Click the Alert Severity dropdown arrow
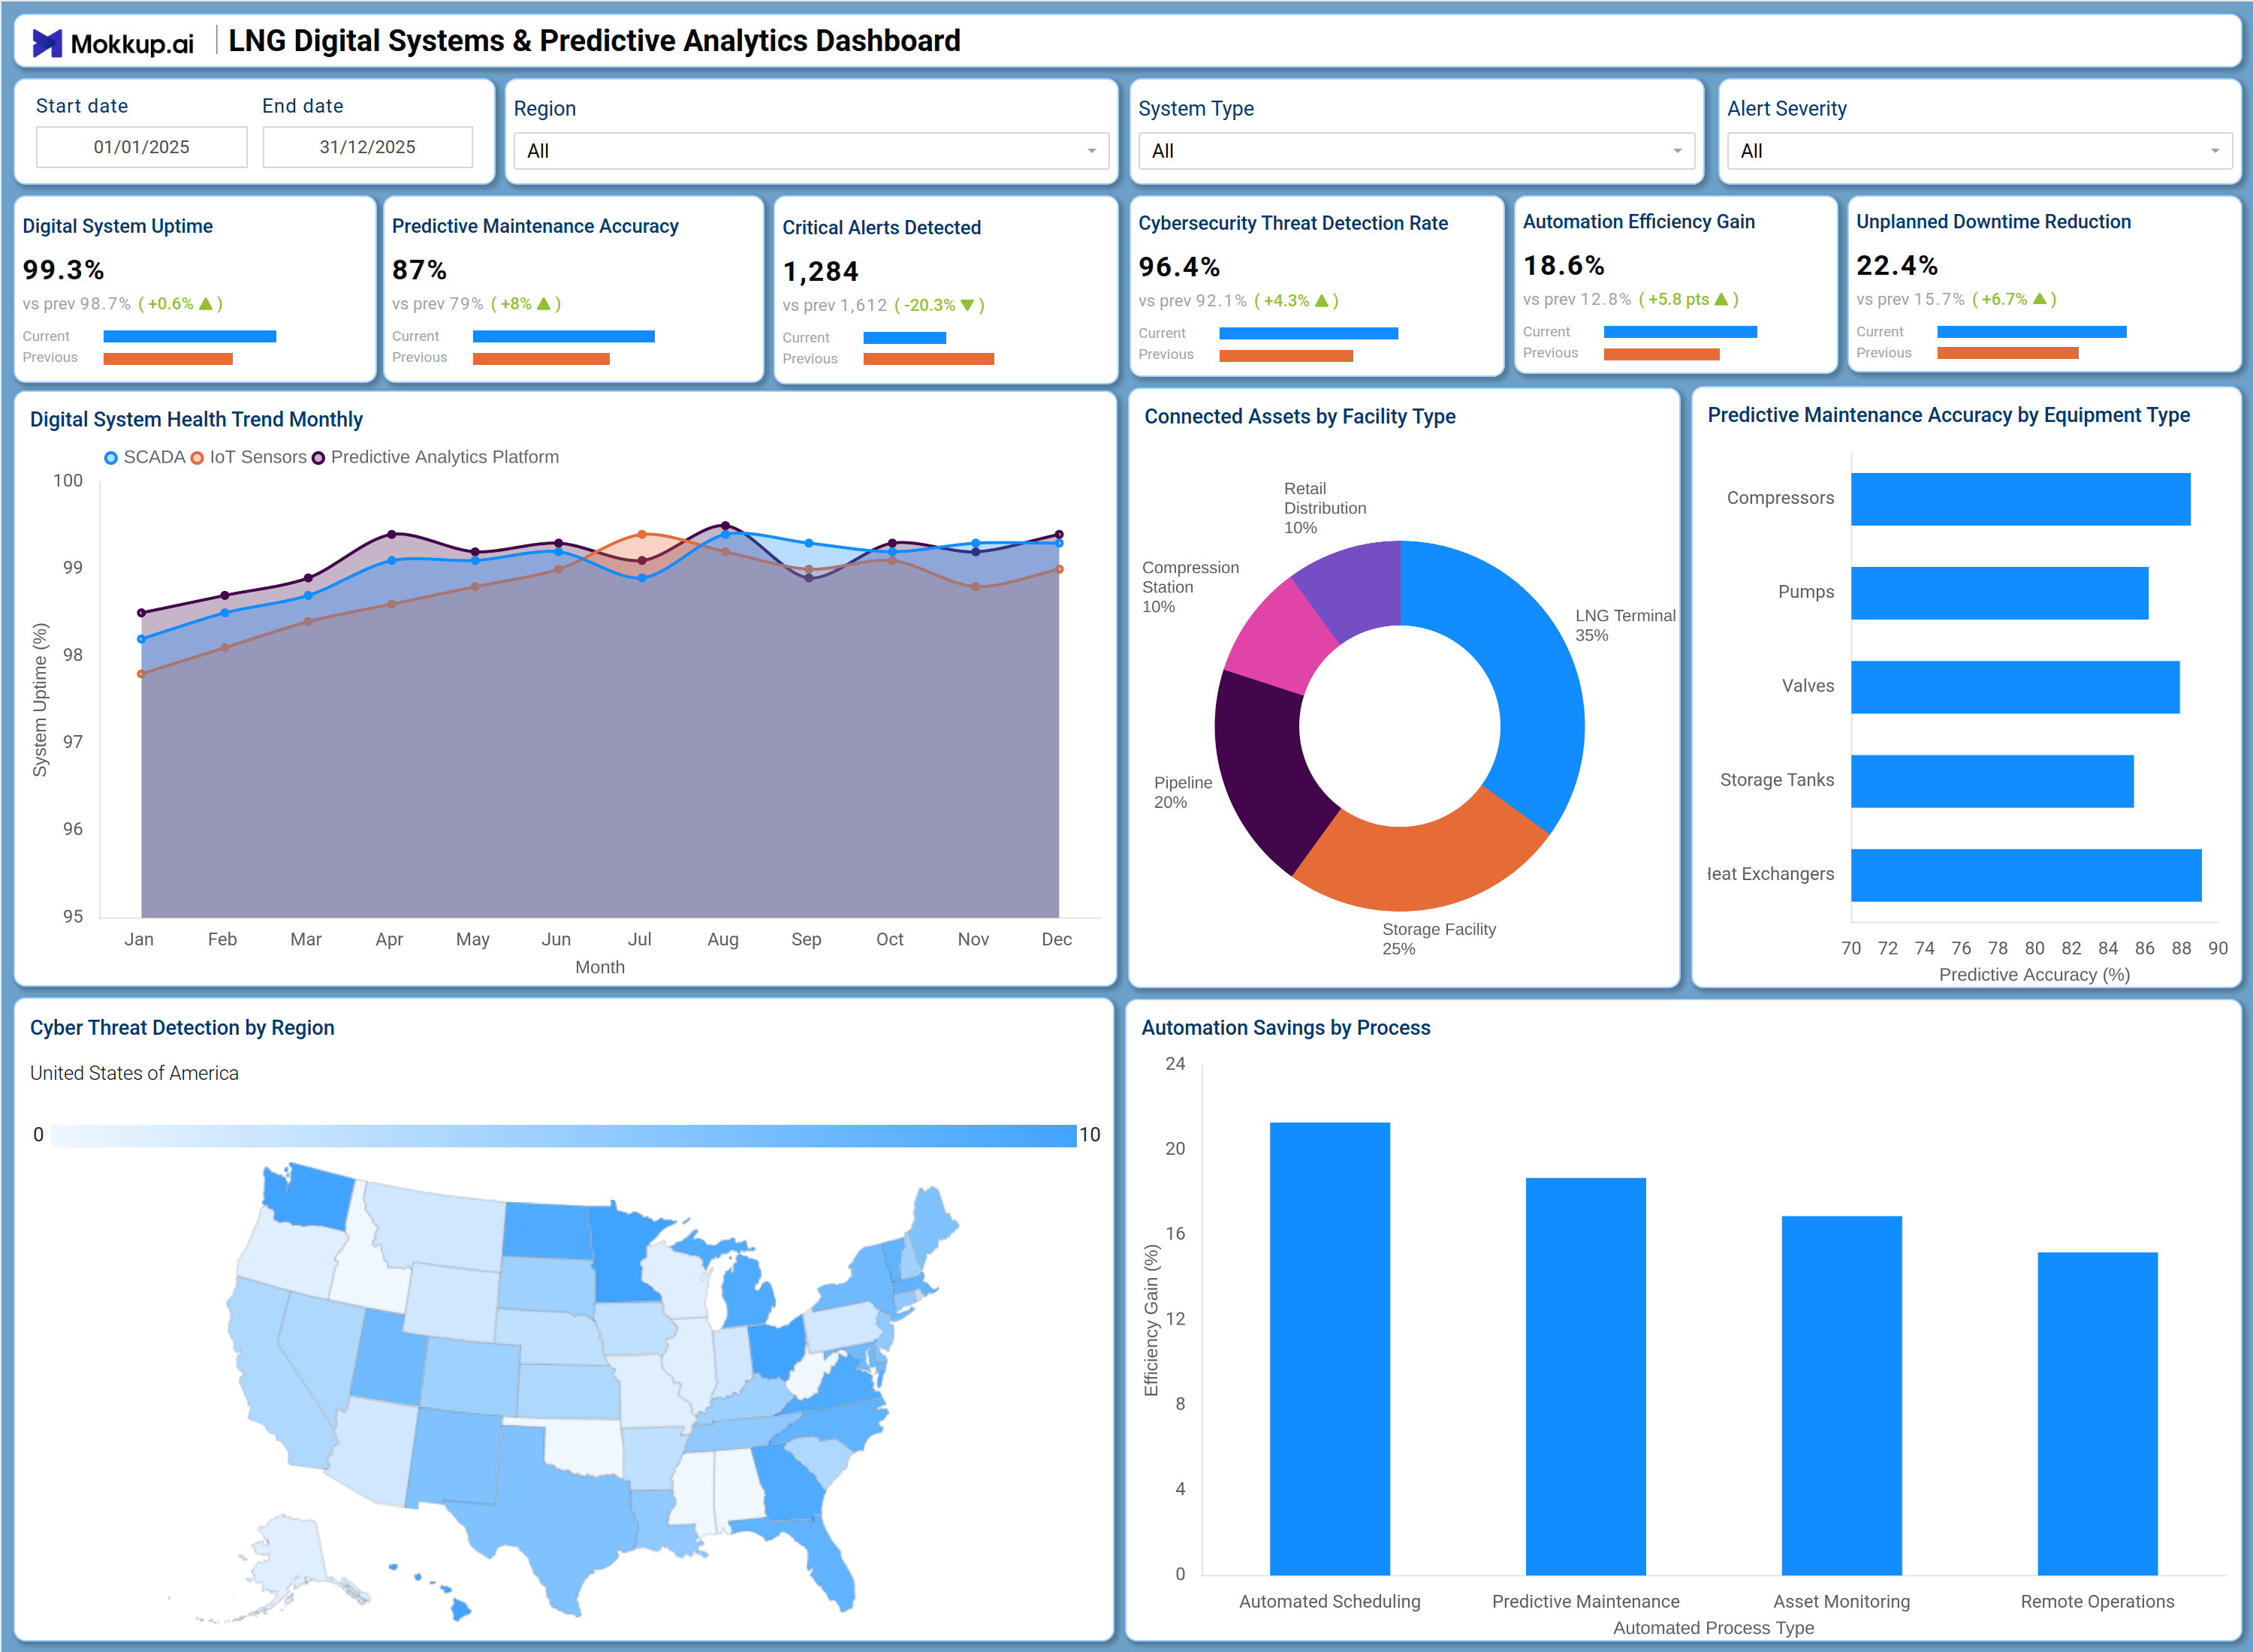The width and height of the screenshot is (2253, 1652). (x=2214, y=151)
